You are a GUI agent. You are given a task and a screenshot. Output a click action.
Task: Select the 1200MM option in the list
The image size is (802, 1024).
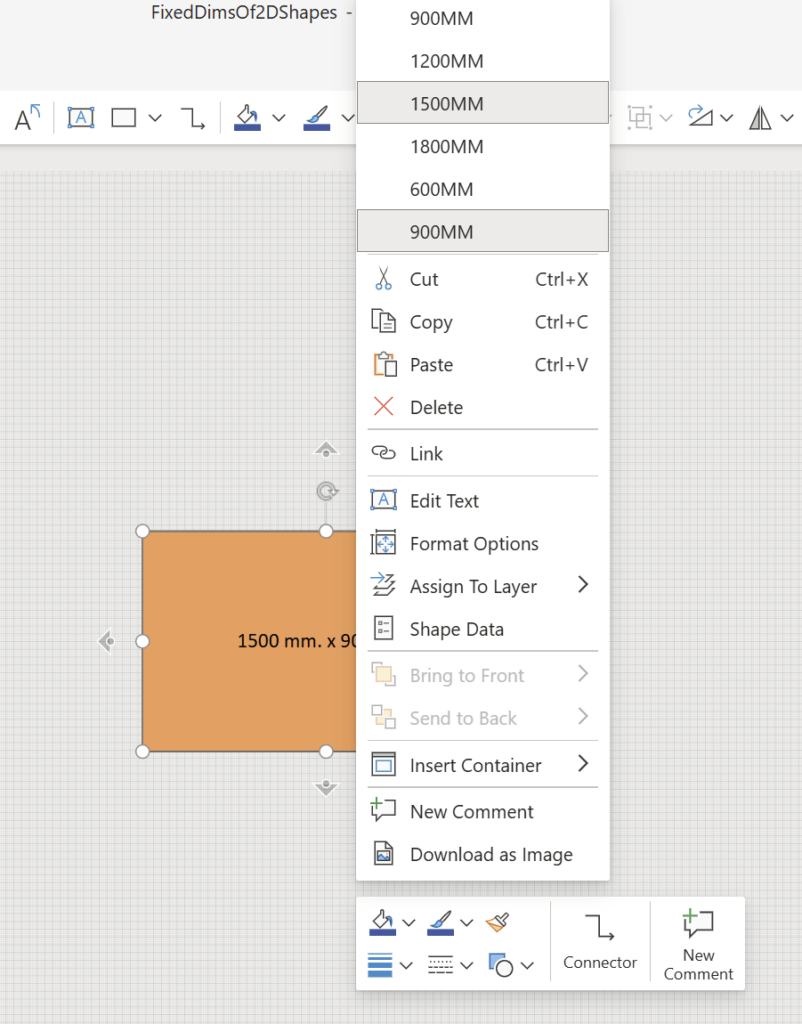coord(449,61)
